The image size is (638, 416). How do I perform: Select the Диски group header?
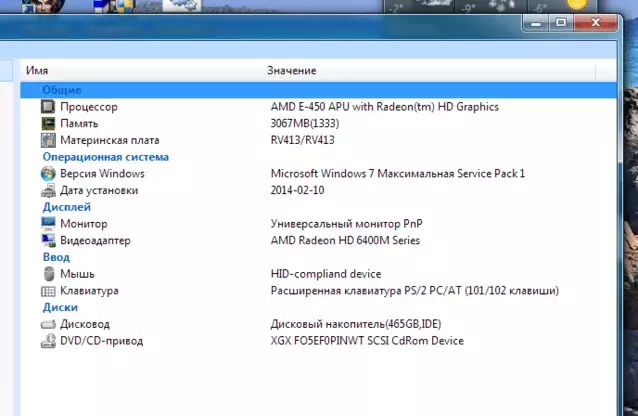[x=60, y=307]
